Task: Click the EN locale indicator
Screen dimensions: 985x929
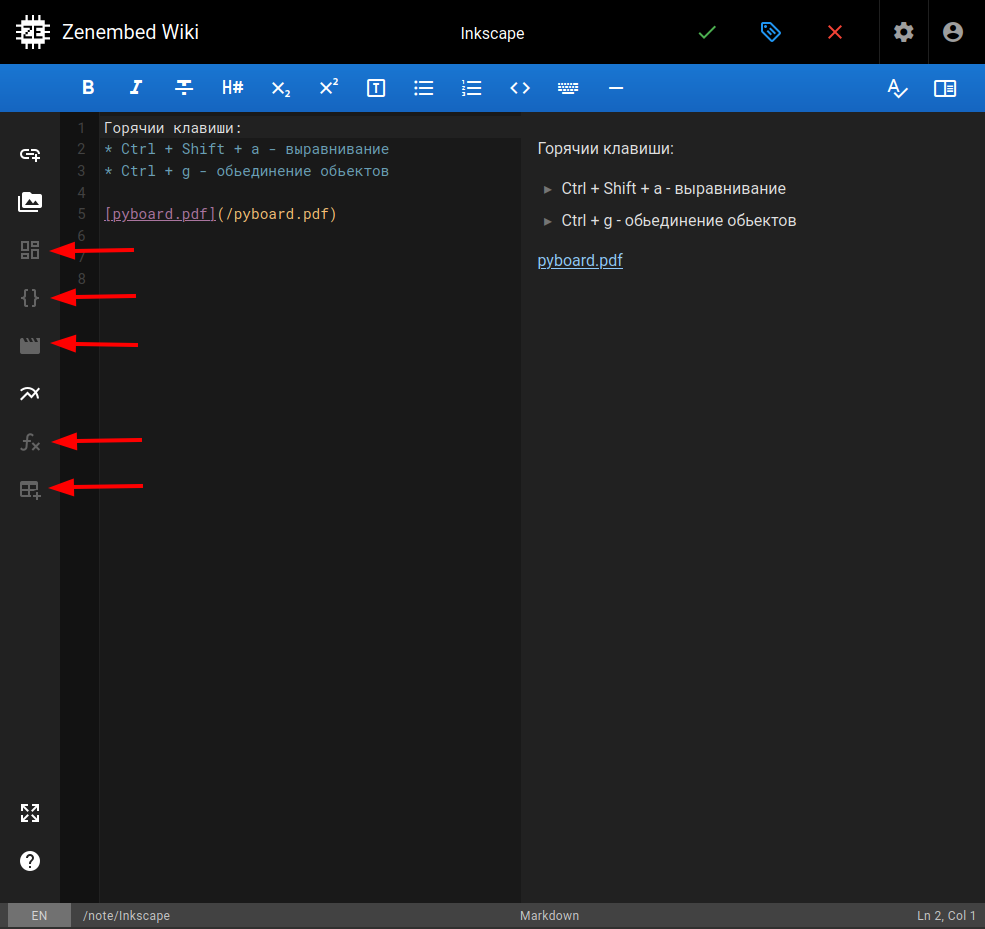Action: pyautogui.click(x=39, y=916)
